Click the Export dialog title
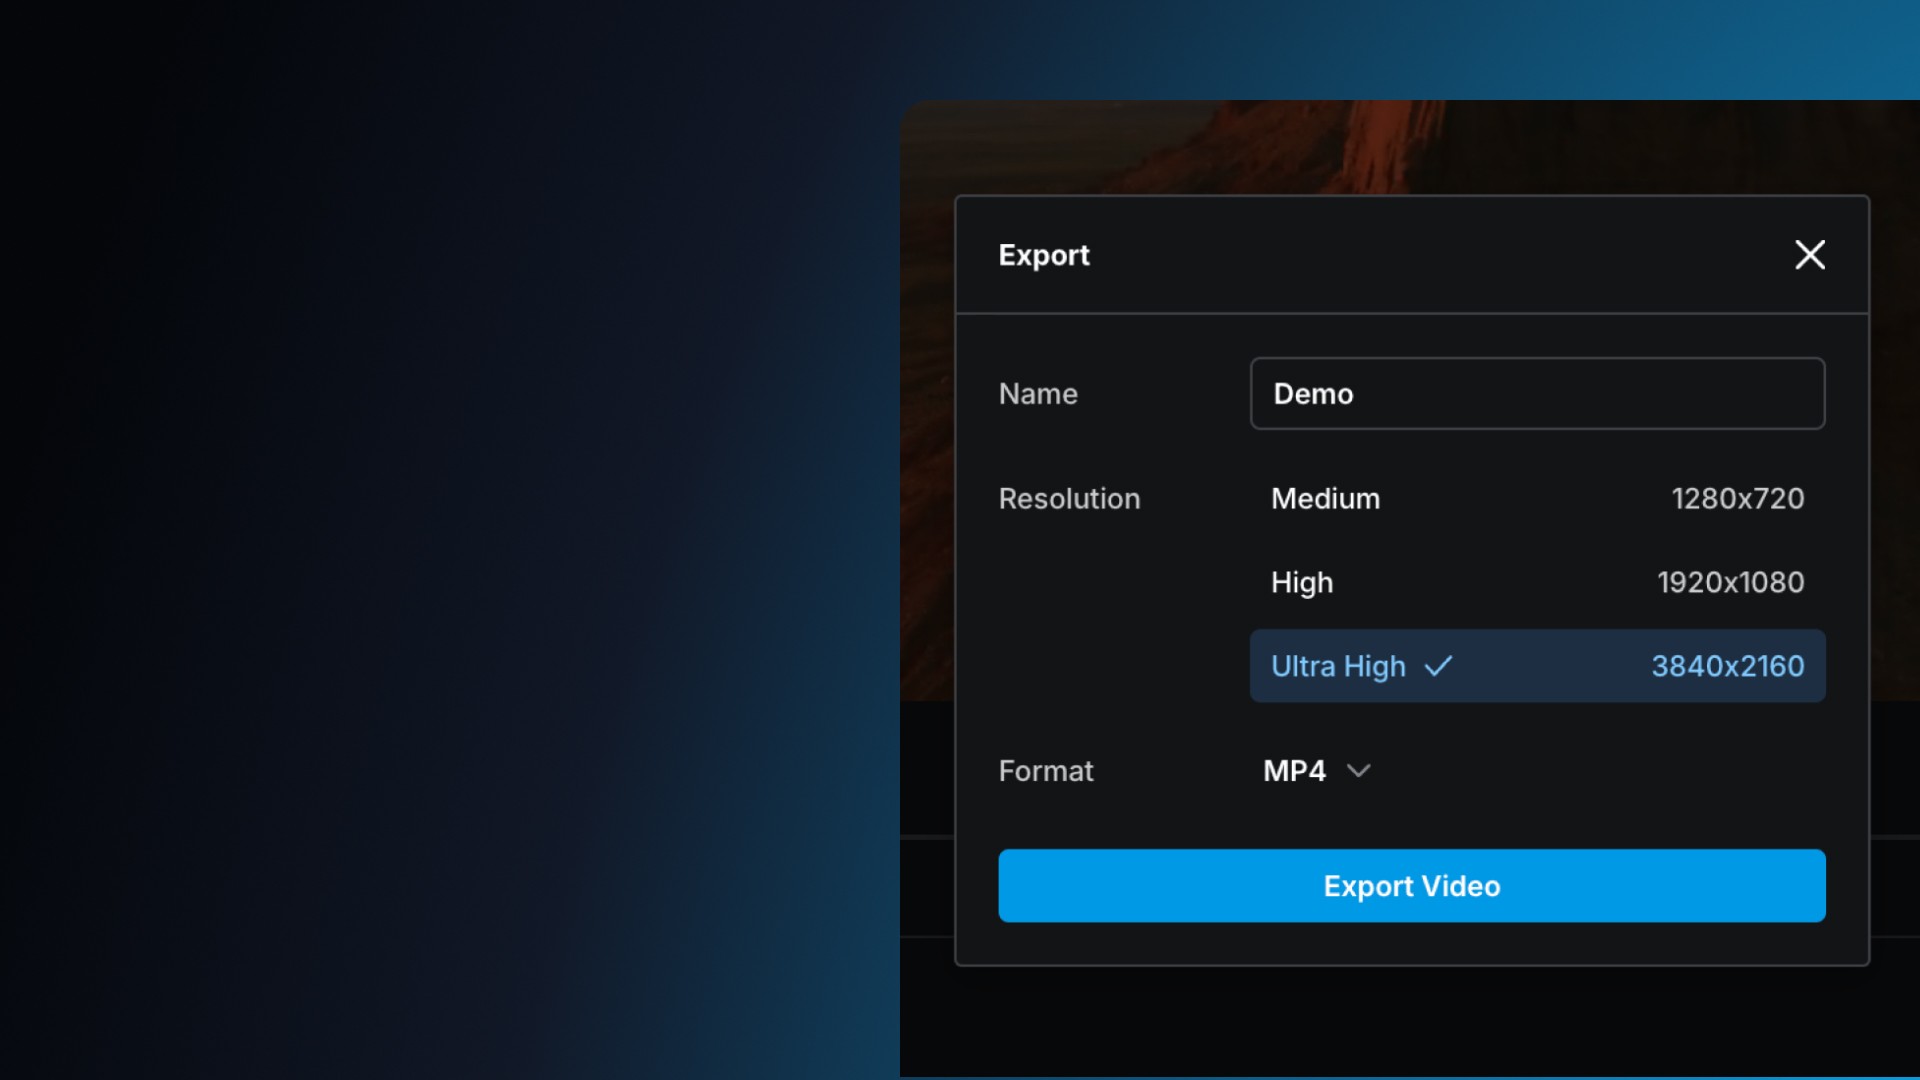1920x1080 pixels. pos(1043,255)
